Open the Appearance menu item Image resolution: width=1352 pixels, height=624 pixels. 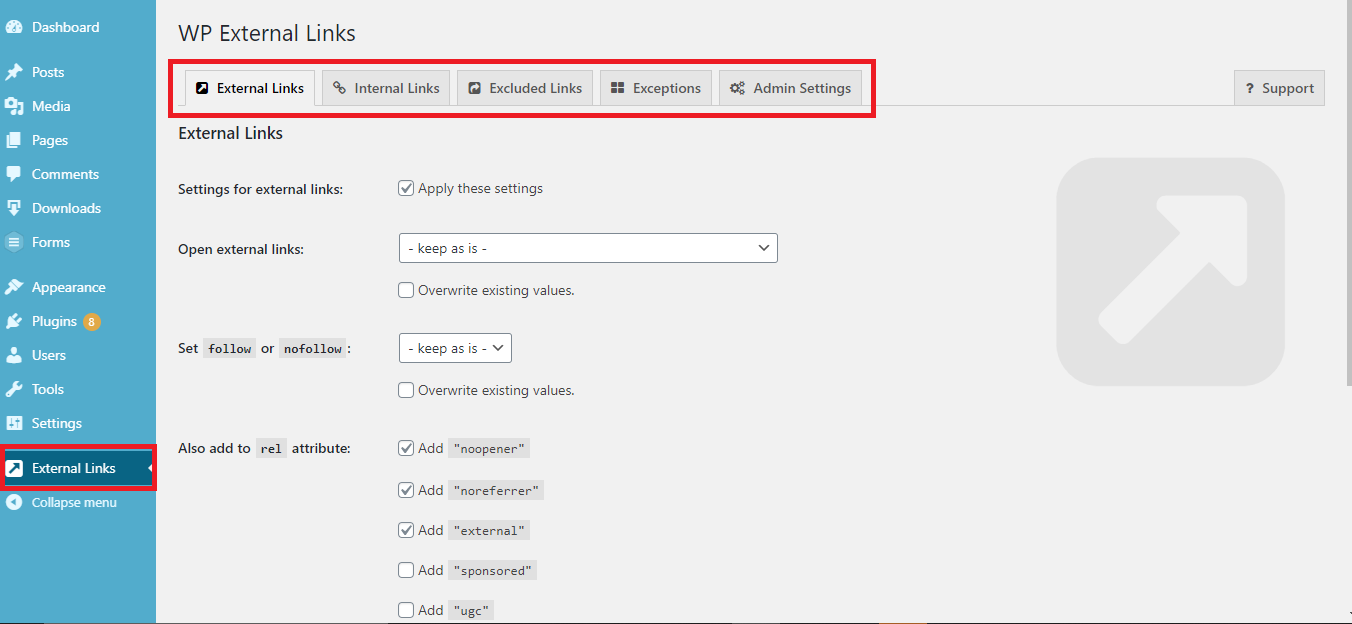[x=78, y=287]
